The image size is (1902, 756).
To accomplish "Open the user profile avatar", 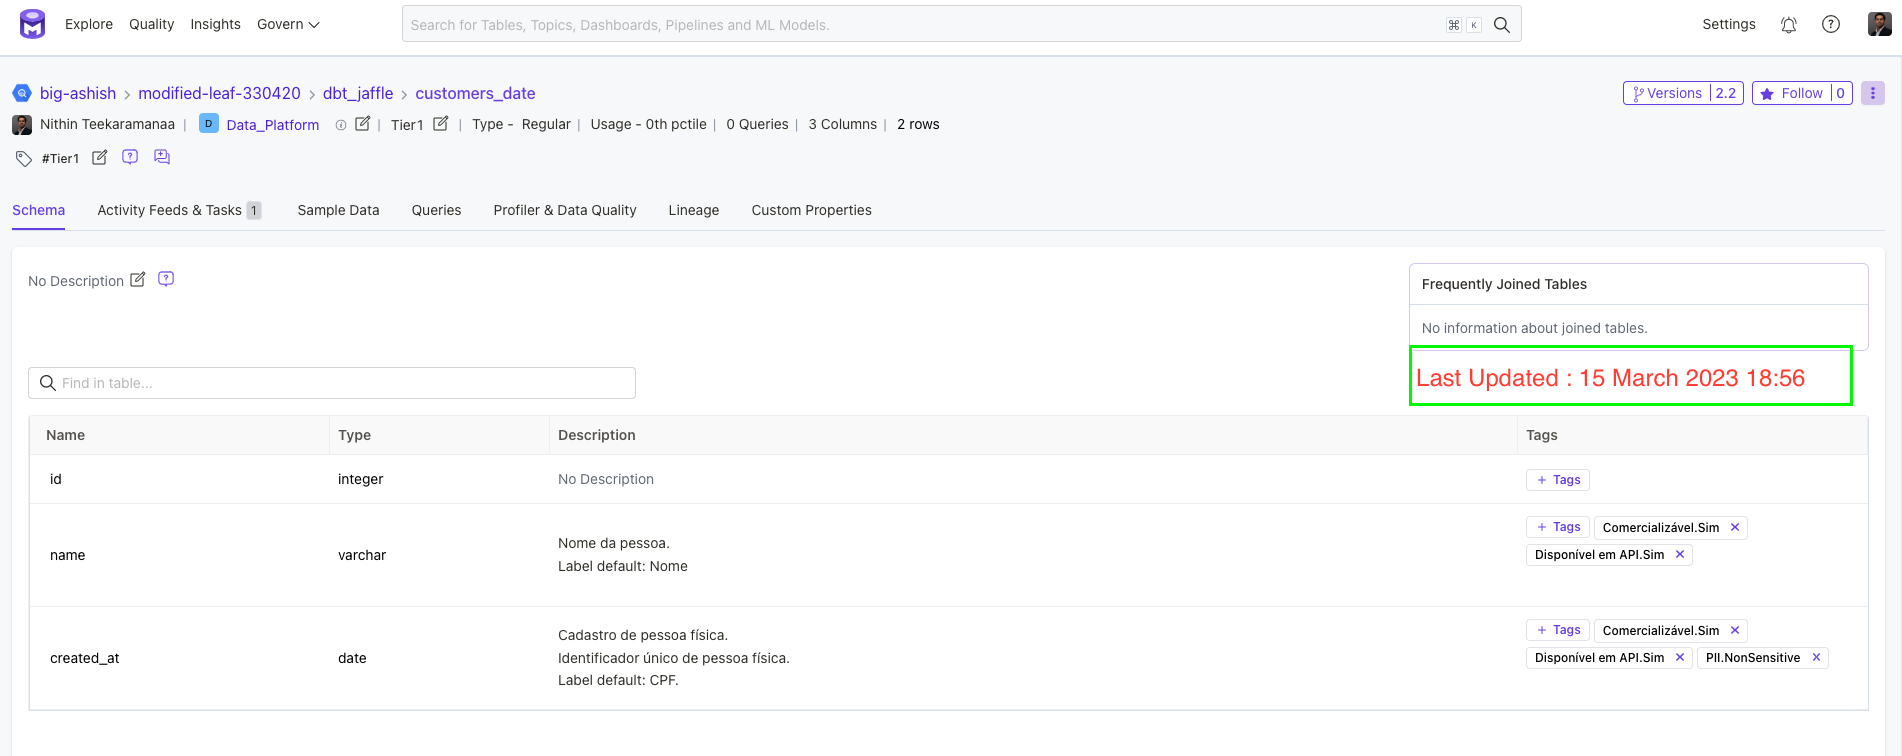I will coord(1879,24).
